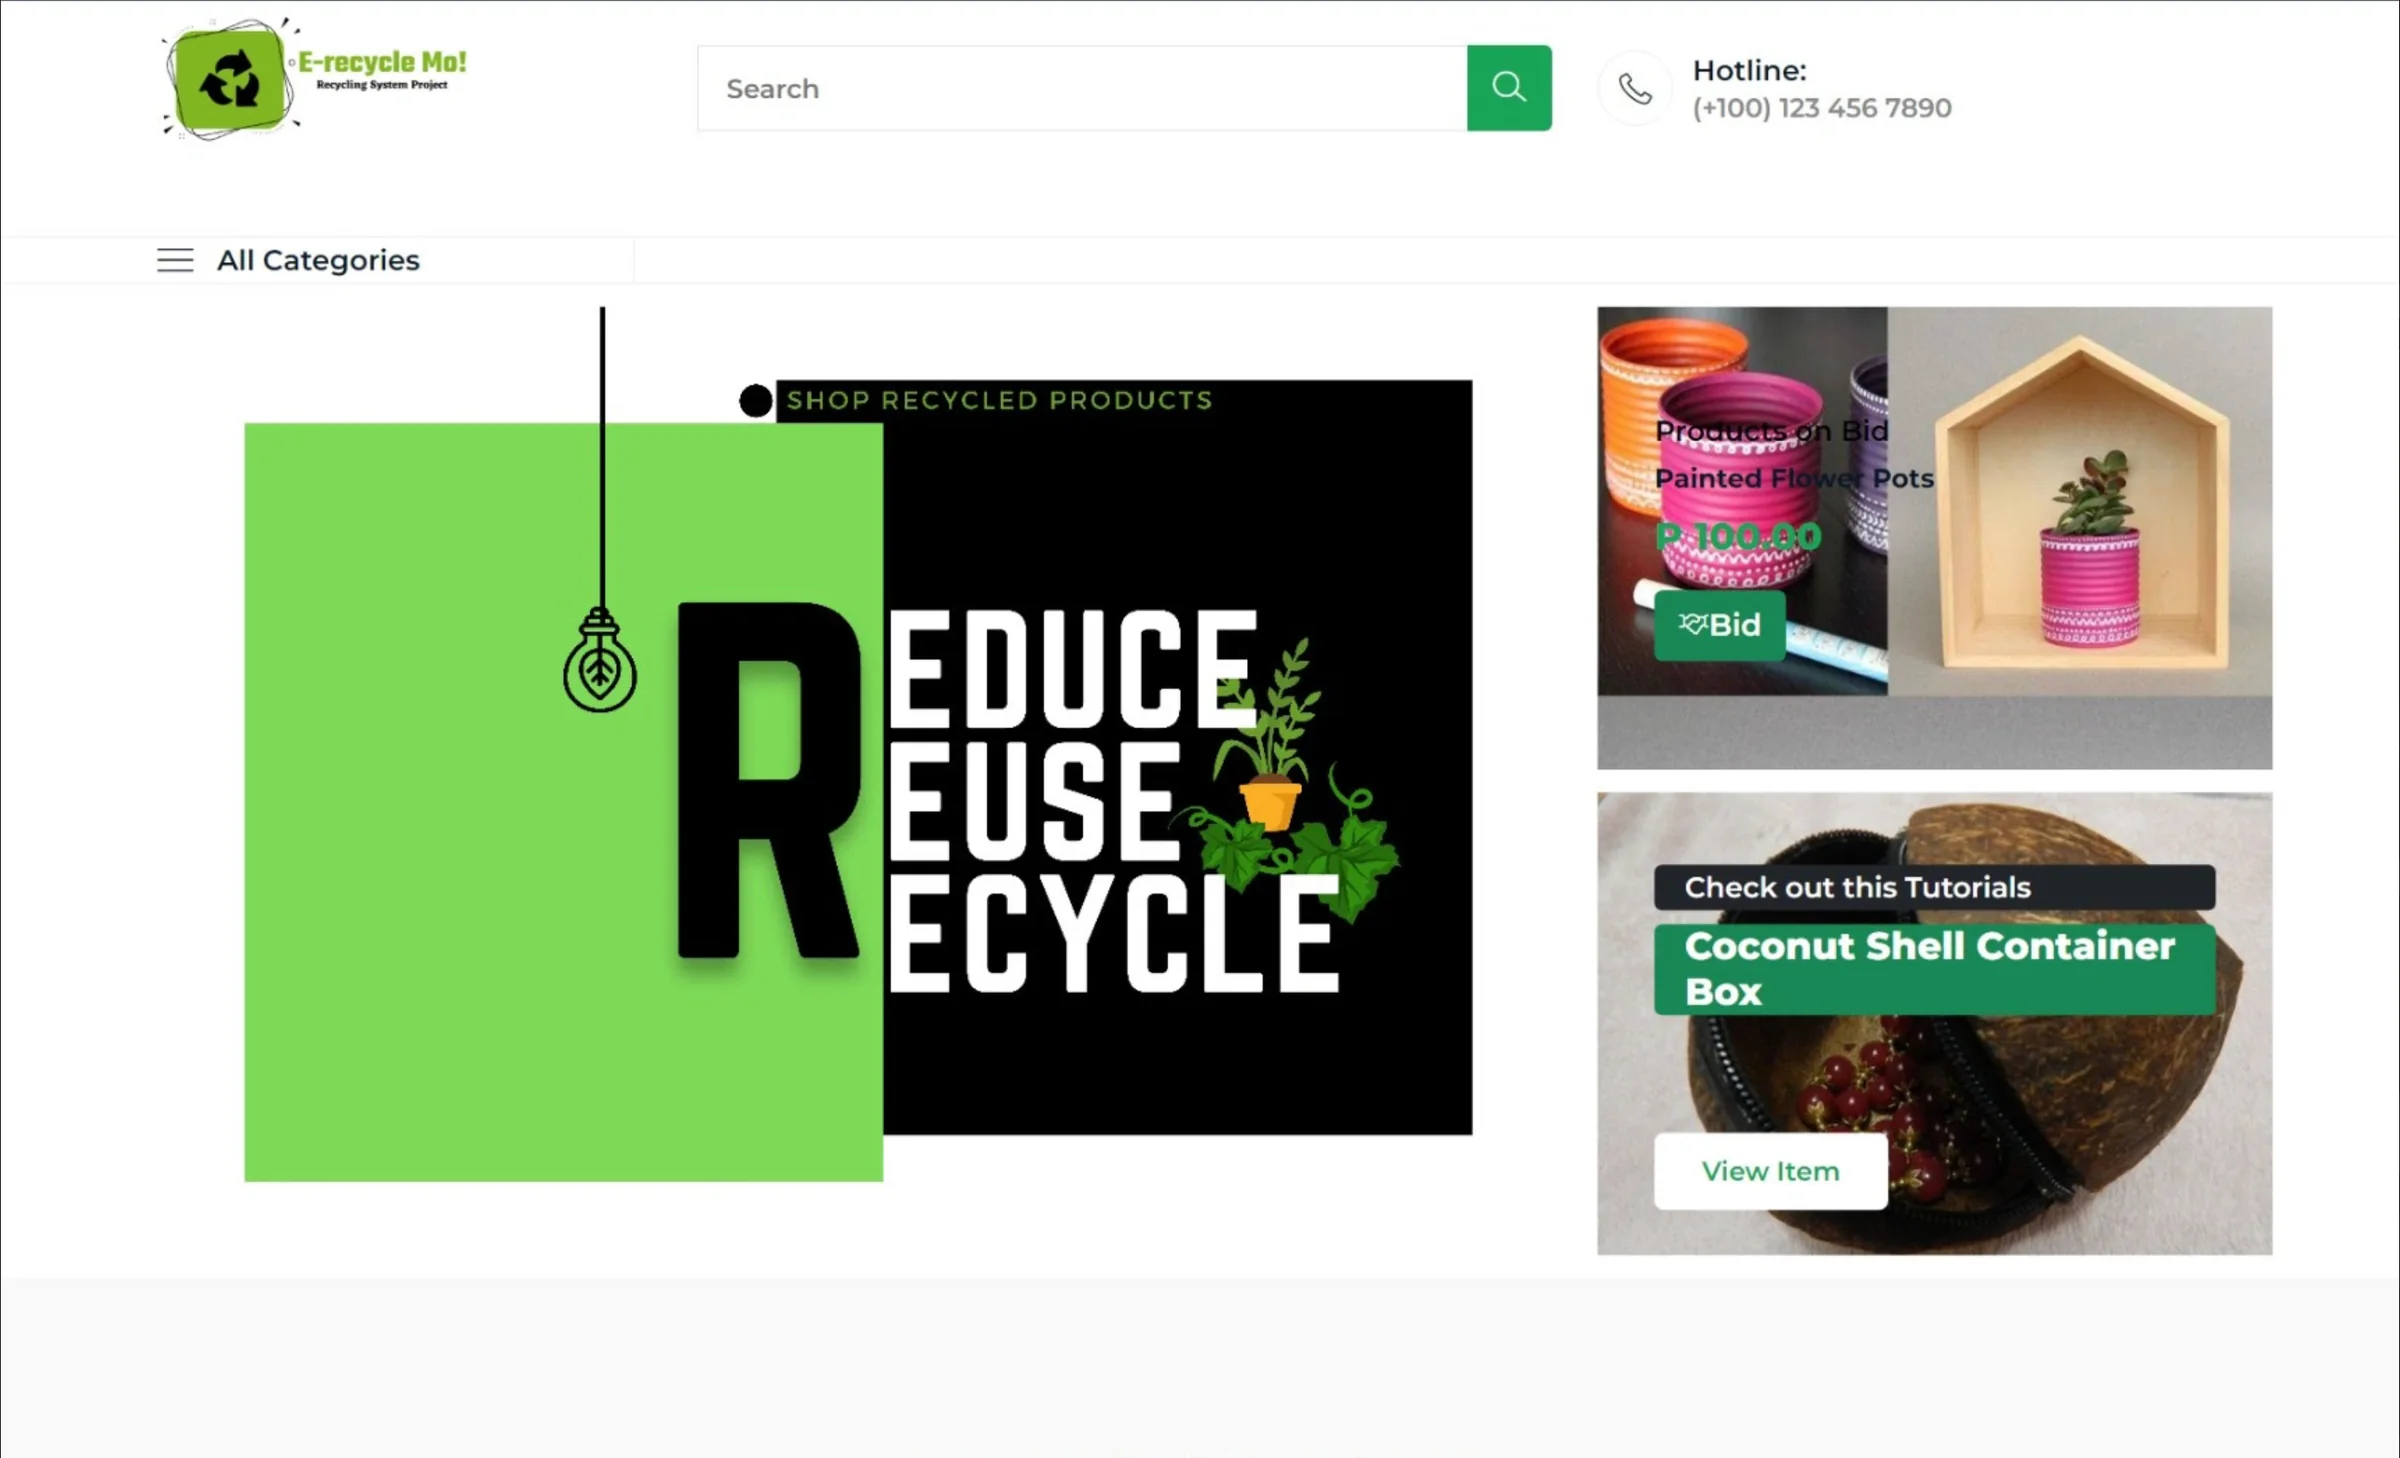Click the Hotline: label
The height and width of the screenshot is (1458, 2400).
click(1749, 70)
